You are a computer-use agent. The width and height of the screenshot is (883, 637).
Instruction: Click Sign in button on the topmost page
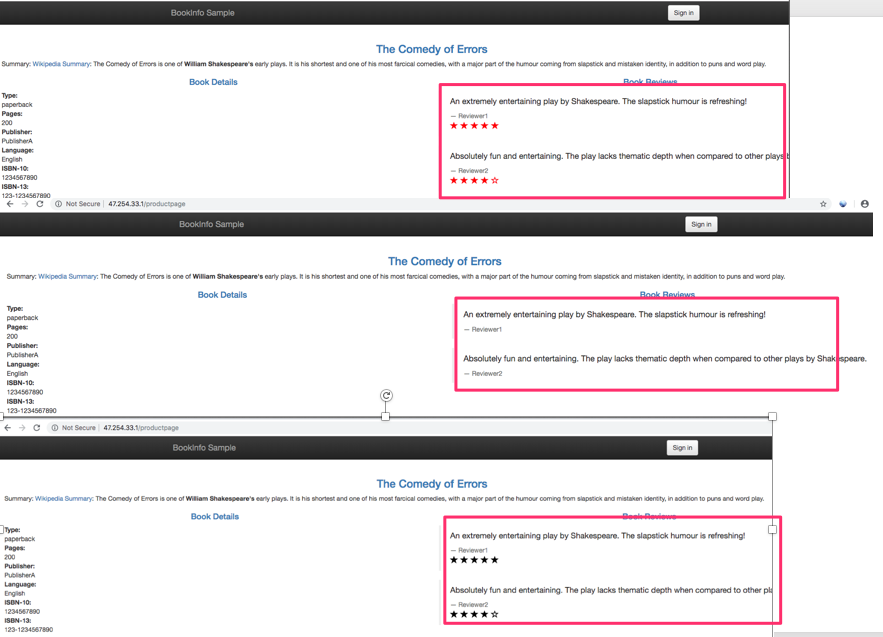point(683,13)
